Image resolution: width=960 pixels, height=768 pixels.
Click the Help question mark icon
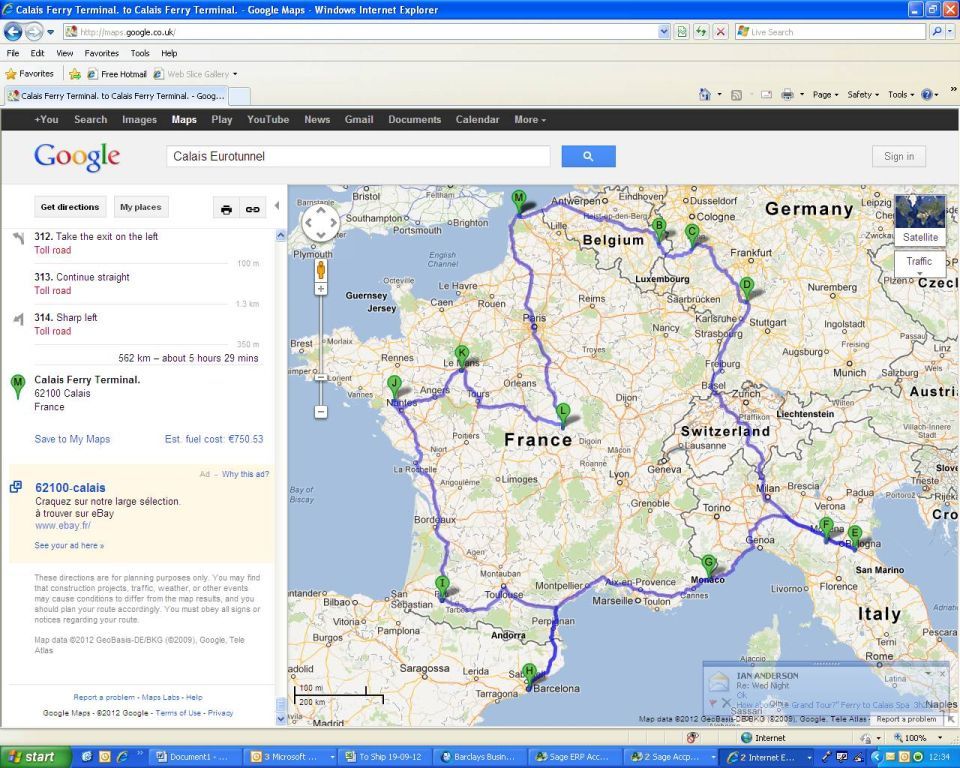point(927,94)
